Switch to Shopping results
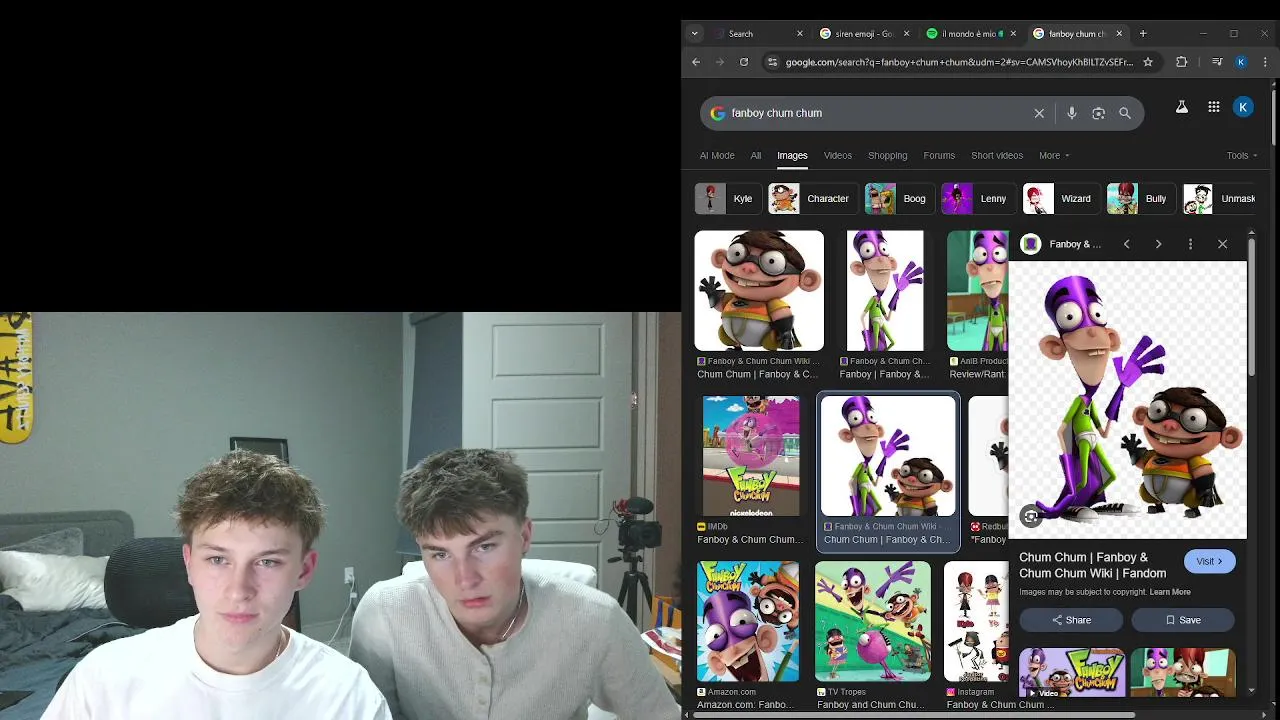The image size is (1280, 720). (888, 156)
